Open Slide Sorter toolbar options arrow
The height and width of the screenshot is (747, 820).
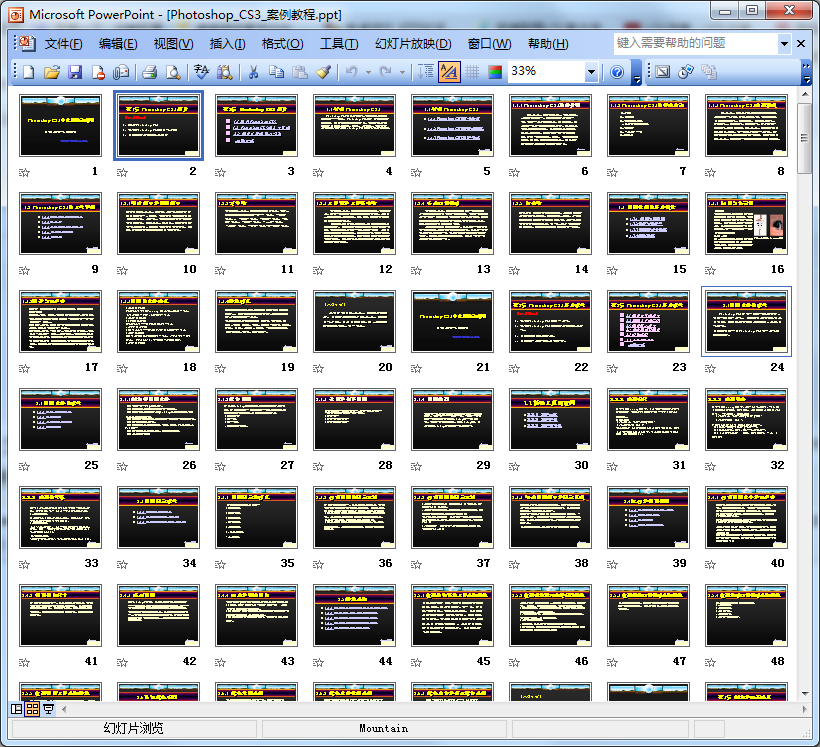[x=806, y=72]
